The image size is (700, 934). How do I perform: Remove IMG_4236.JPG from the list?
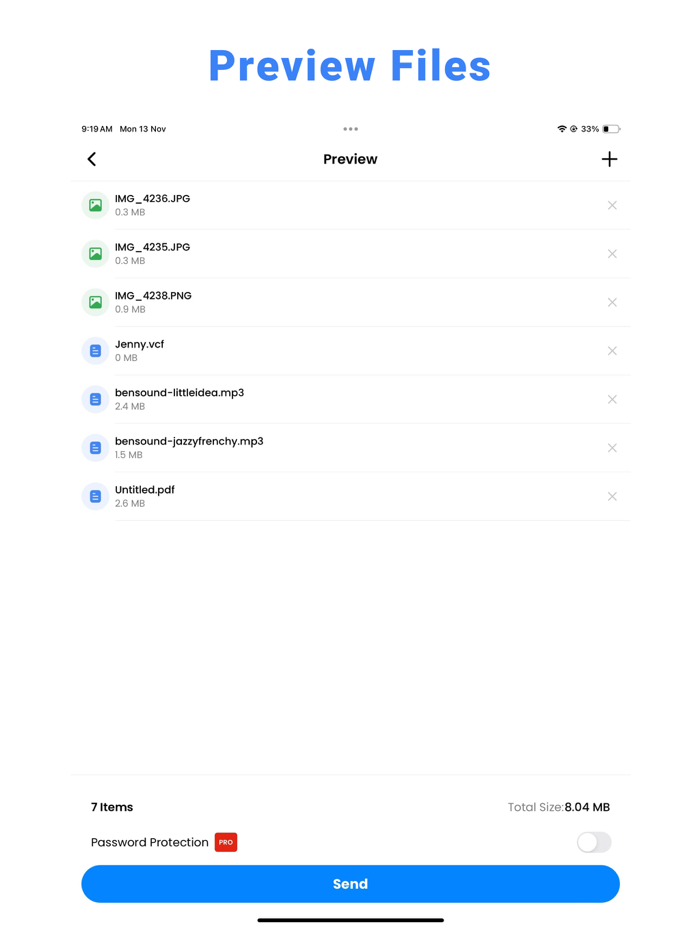612,205
